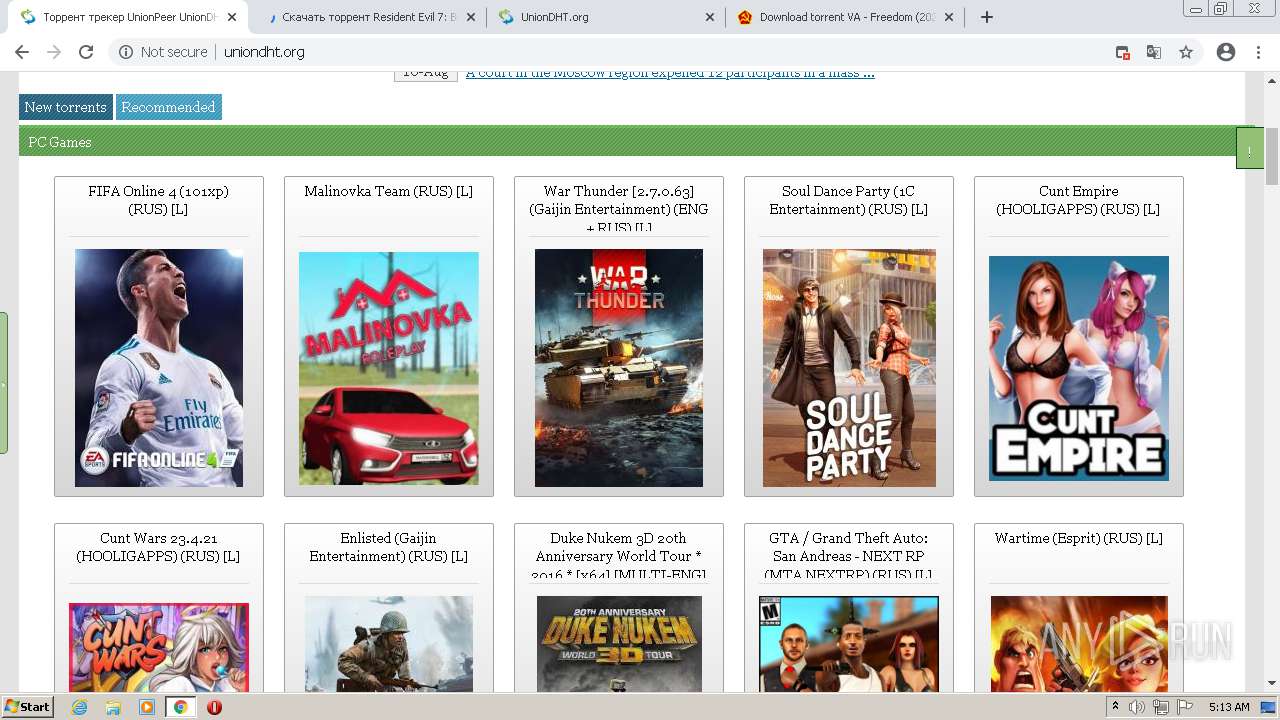Viewport: 1280px width, 720px height.
Task: Click the Duke Nukem 3D cover image
Action: click(x=618, y=644)
